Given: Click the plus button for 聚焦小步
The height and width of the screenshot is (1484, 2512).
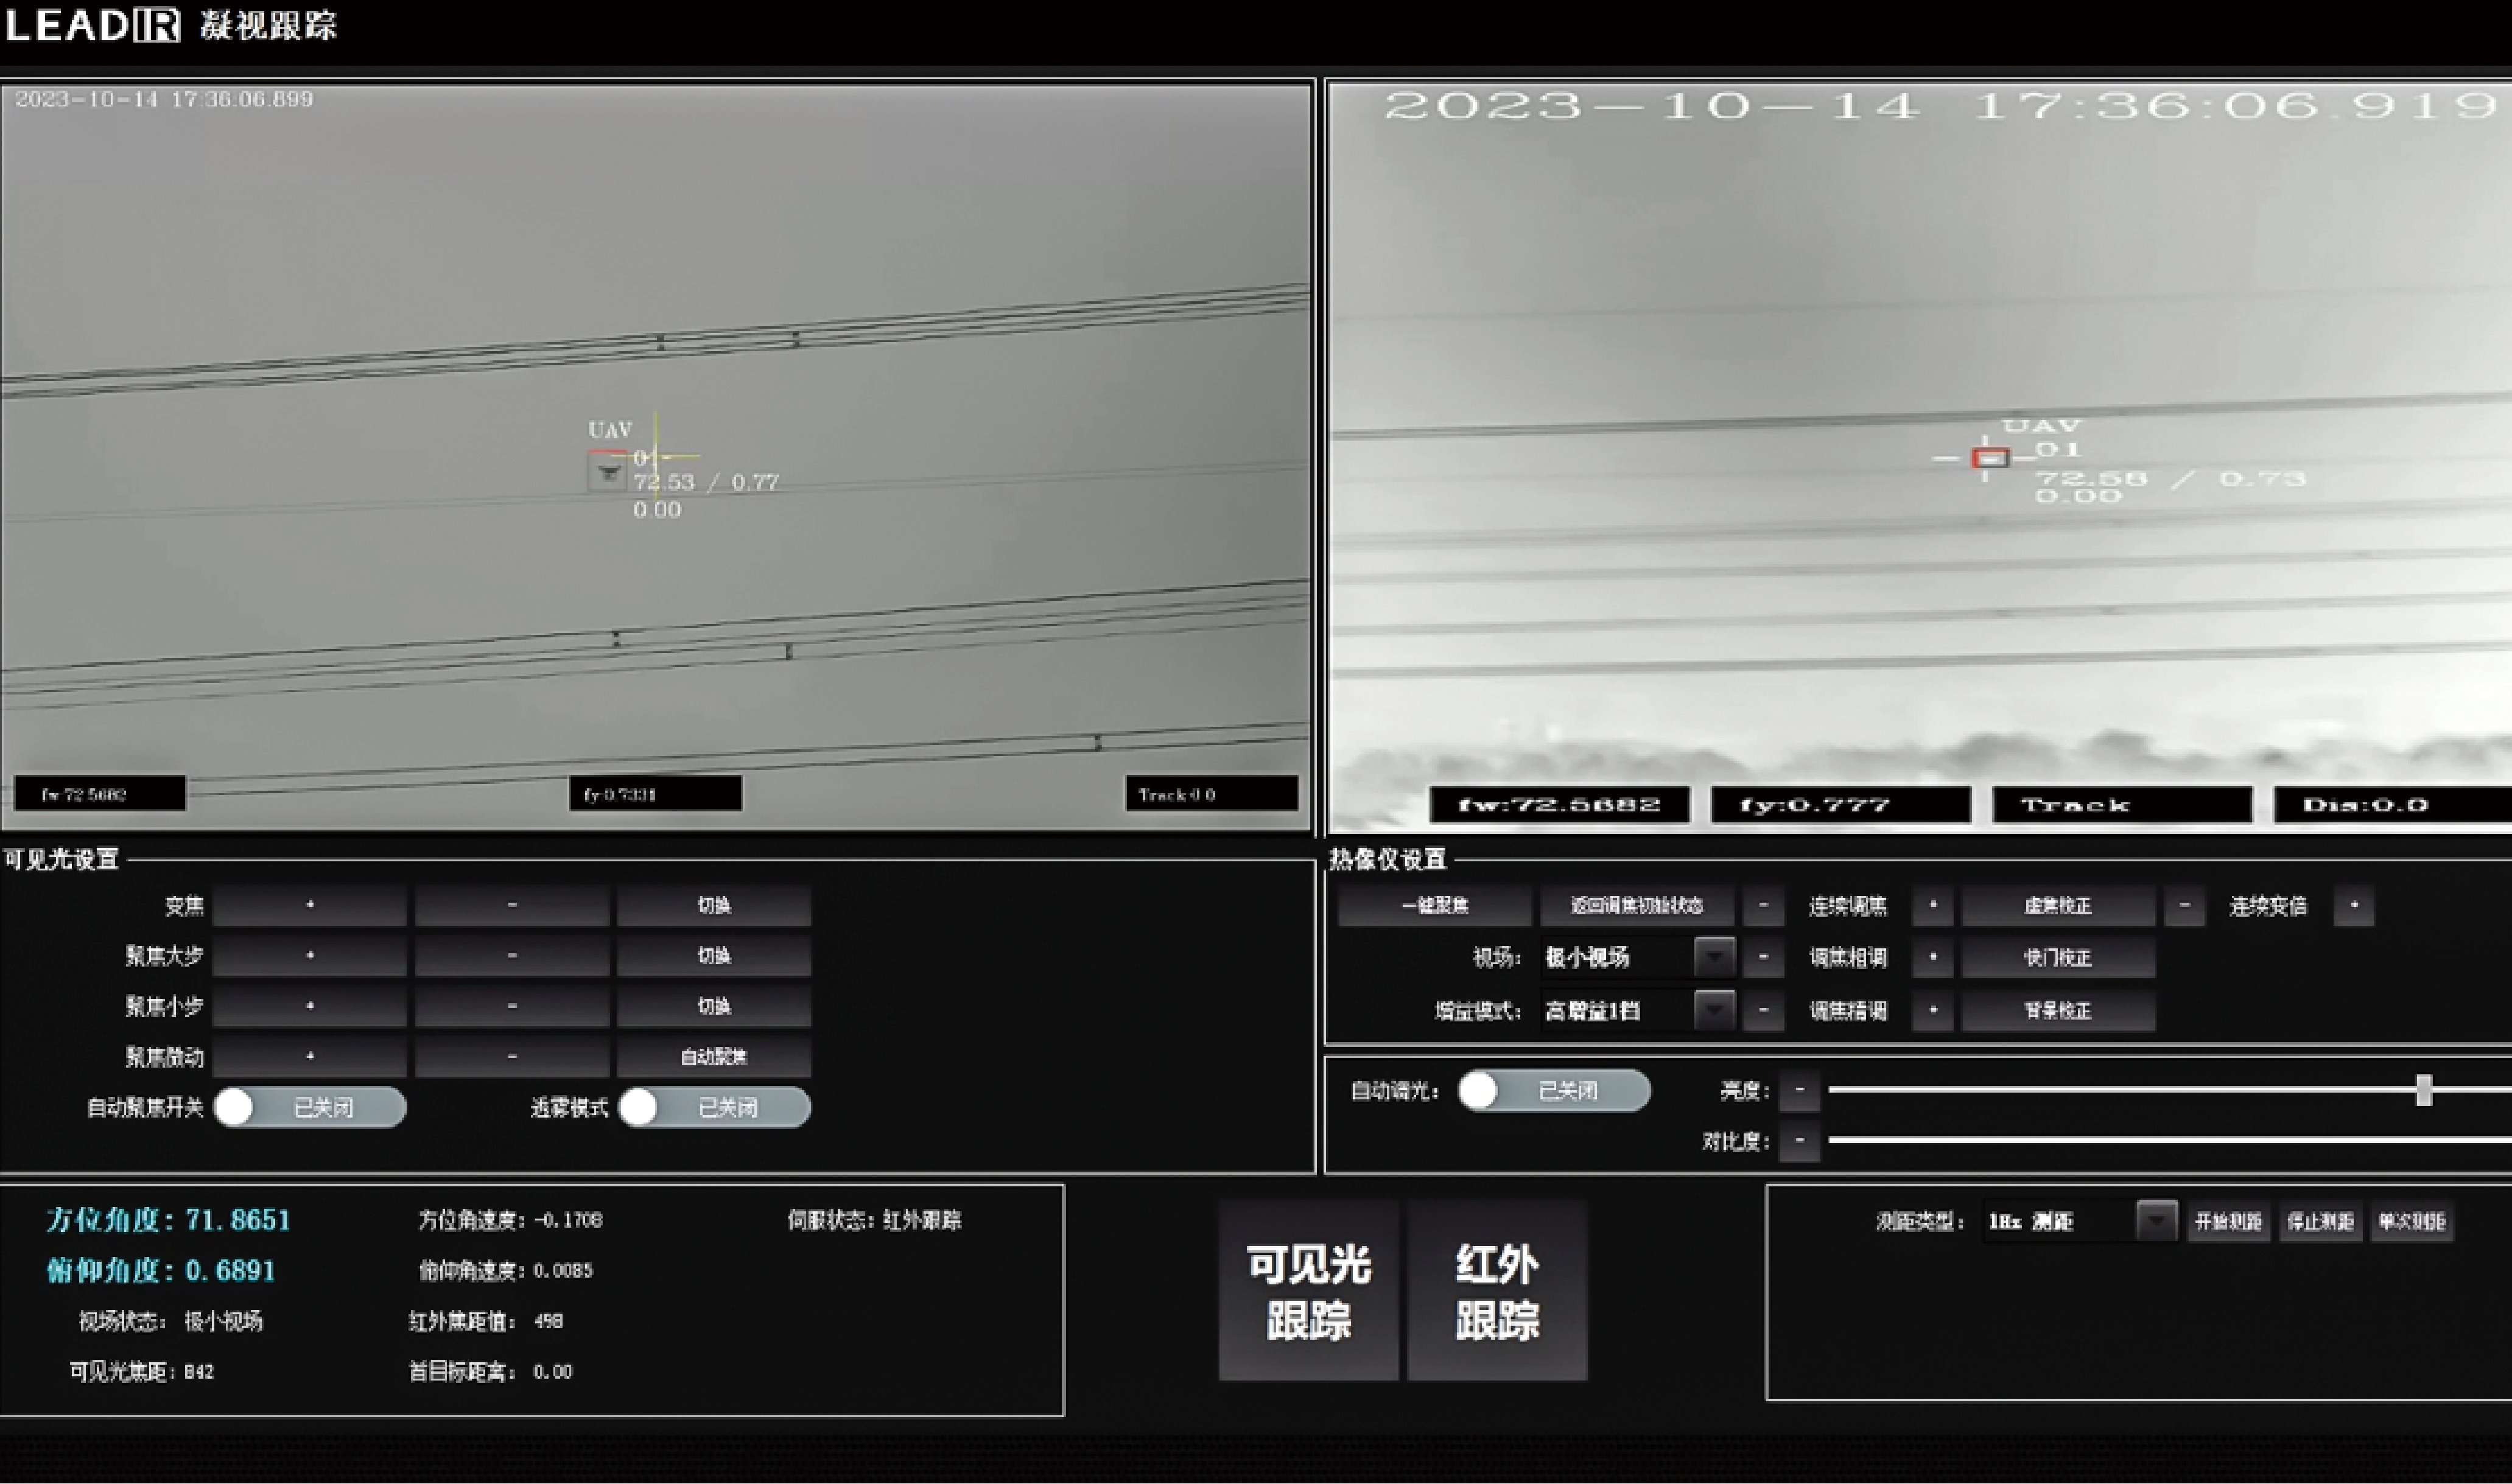Looking at the screenshot, I should (x=309, y=1006).
